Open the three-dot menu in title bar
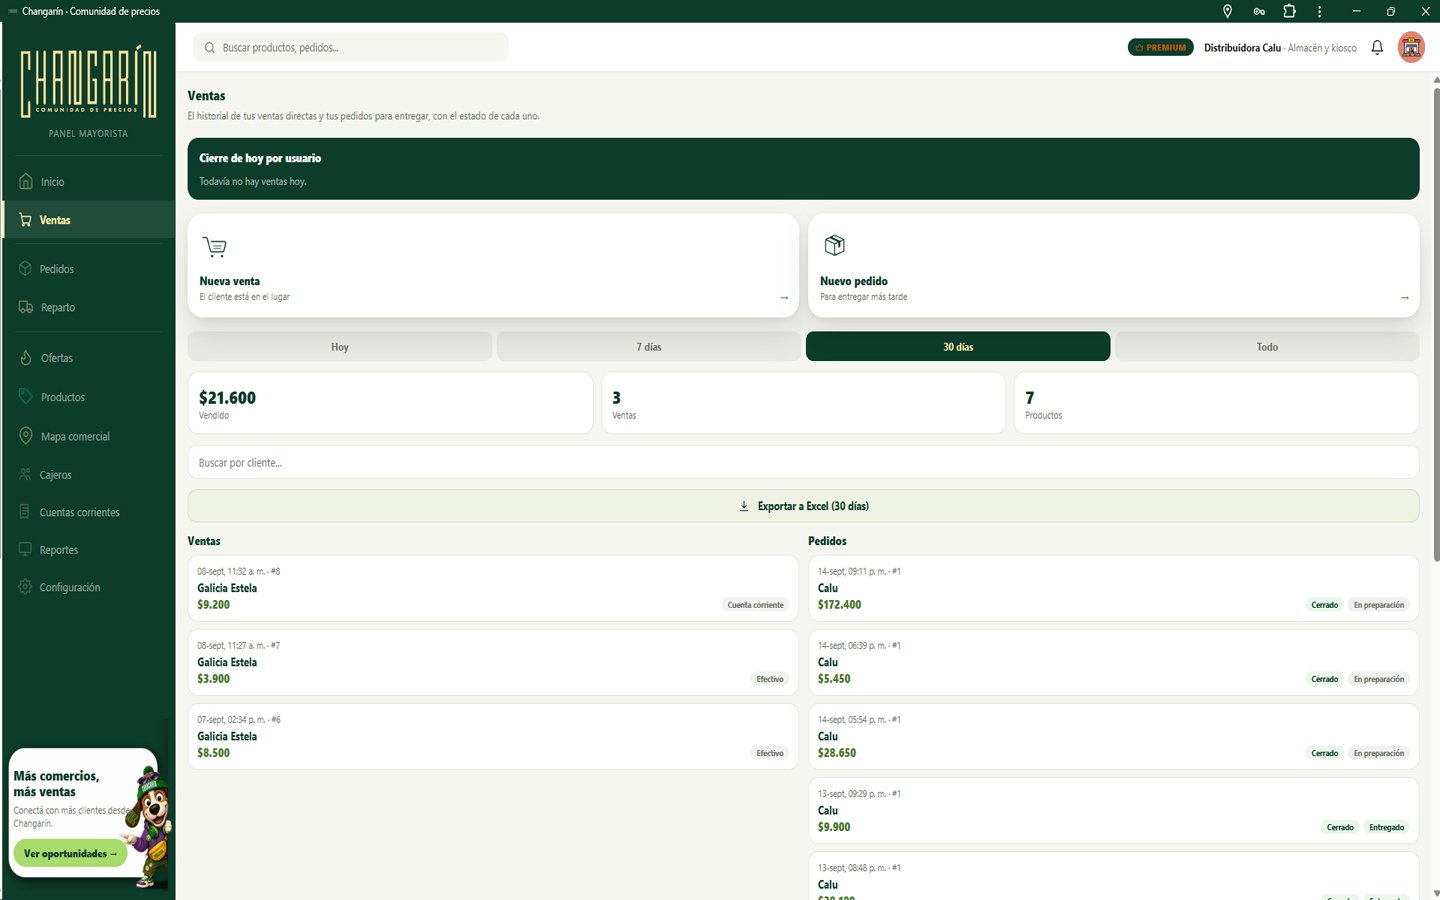1440x900 pixels. point(1320,11)
